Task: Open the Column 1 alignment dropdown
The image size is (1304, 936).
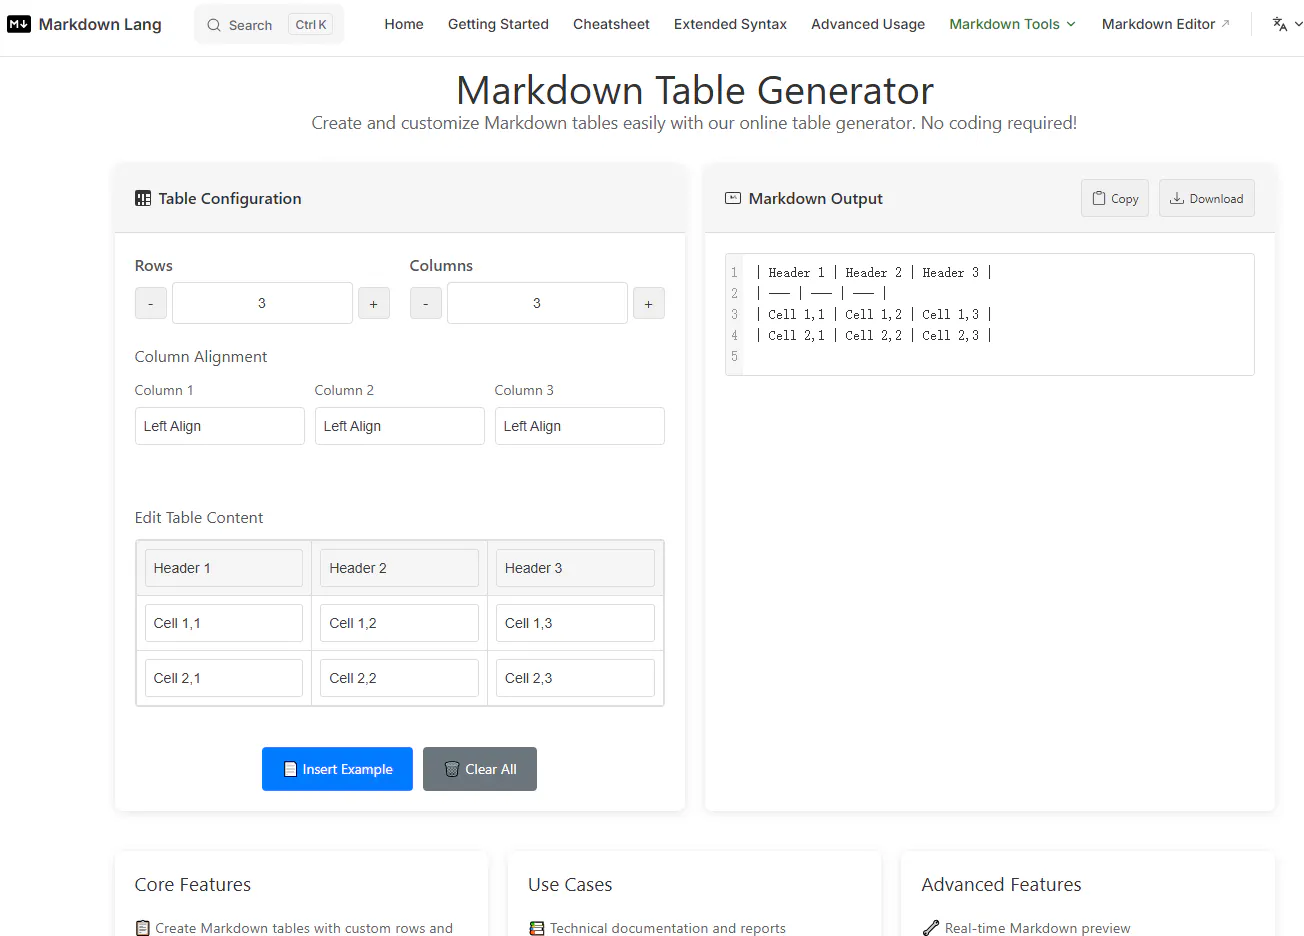Action: point(220,426)
